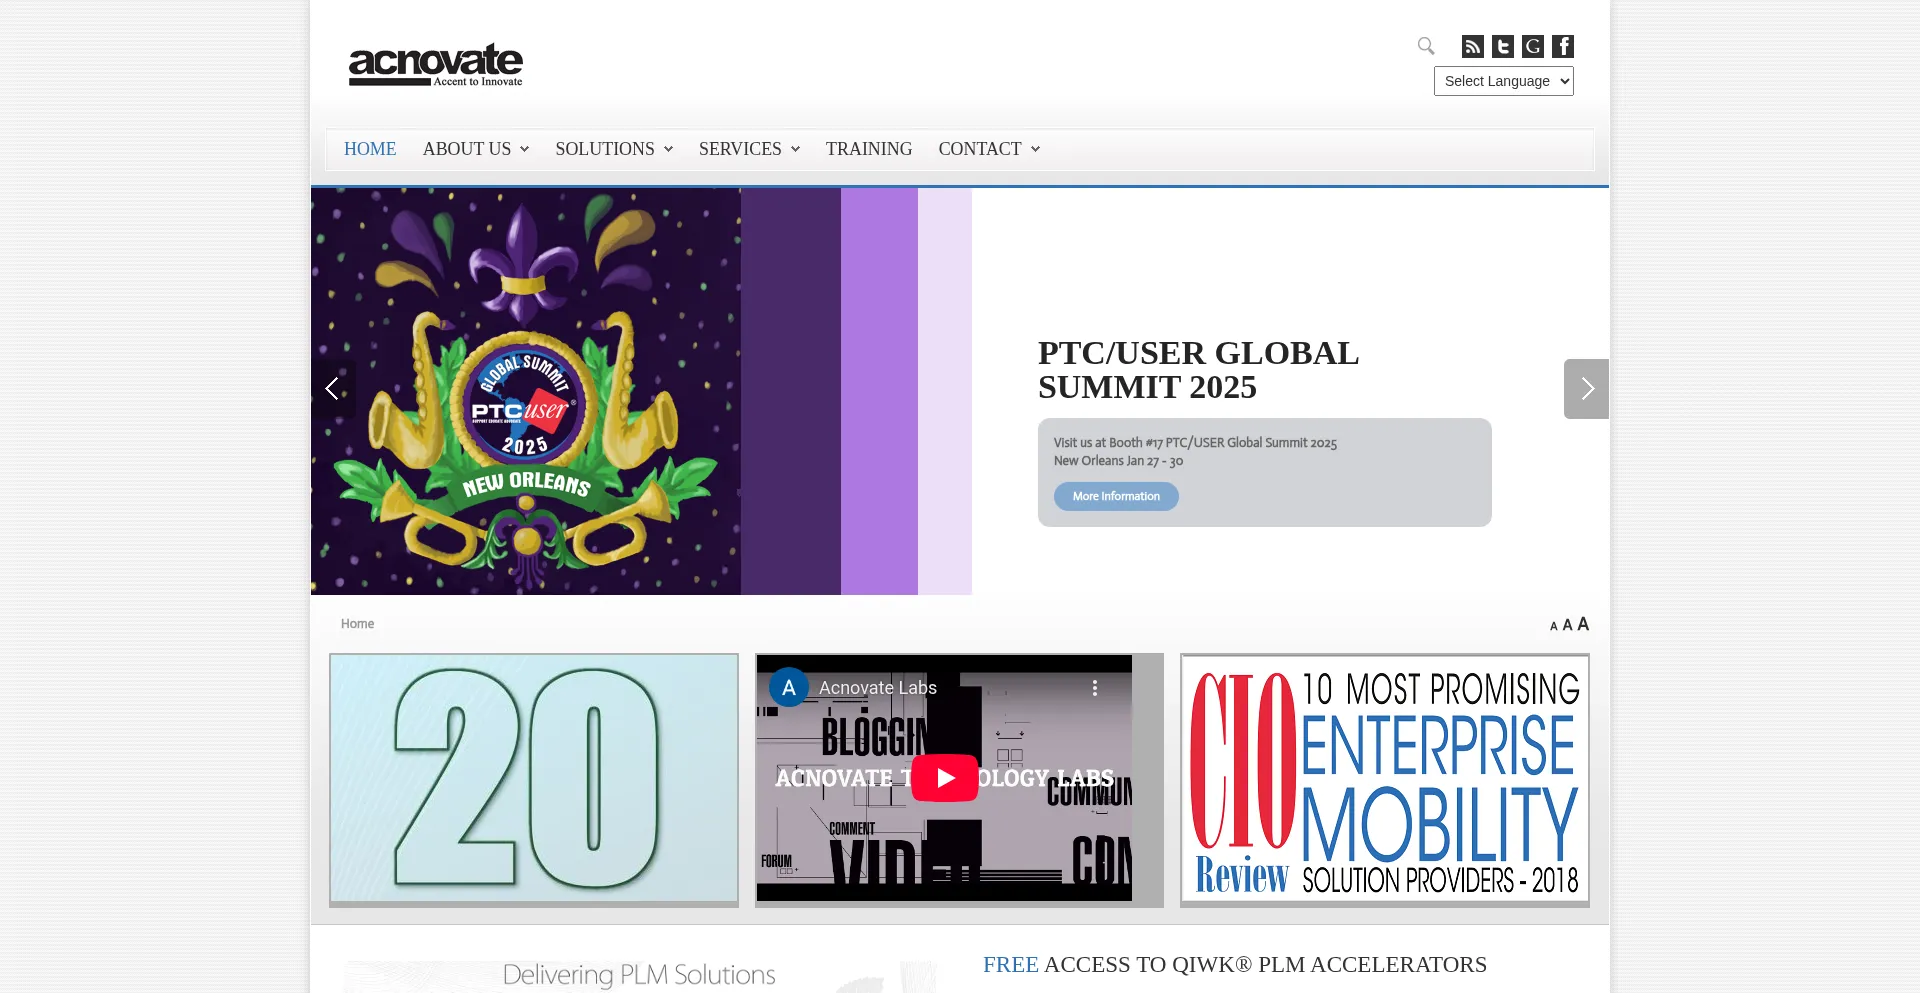Open the CIO Review Enterprise Mobility banner
Image resolution: width=1920 pixels, height=993 pixels.
pos(1385,779)
